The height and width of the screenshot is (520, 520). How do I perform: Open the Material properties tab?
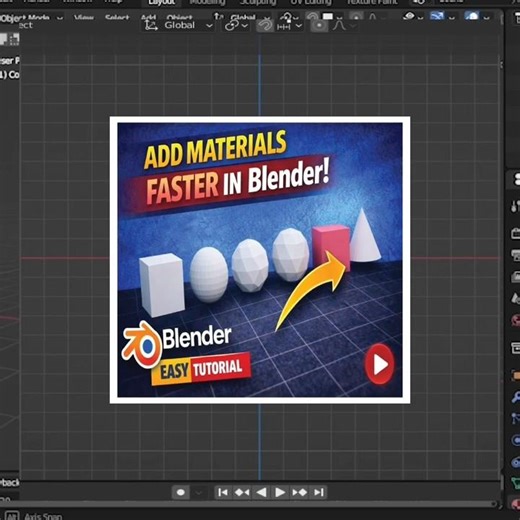coord(515,503)
